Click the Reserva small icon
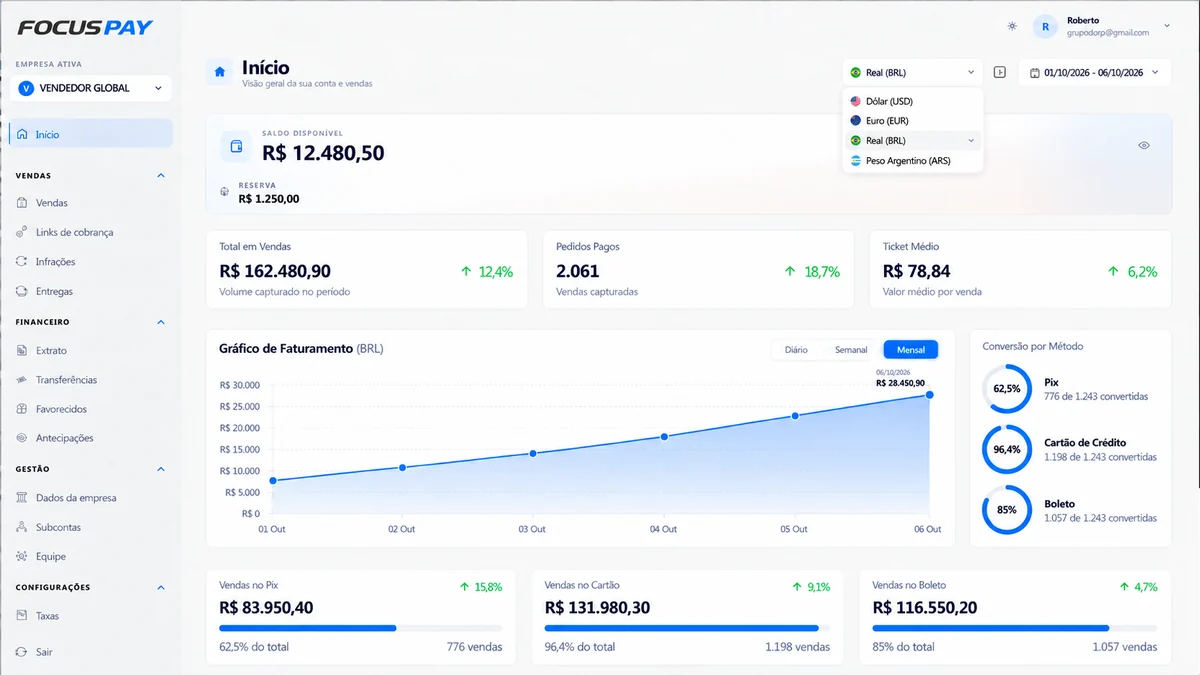This screenshot has height=675, width=1200. tap(224, 192)
